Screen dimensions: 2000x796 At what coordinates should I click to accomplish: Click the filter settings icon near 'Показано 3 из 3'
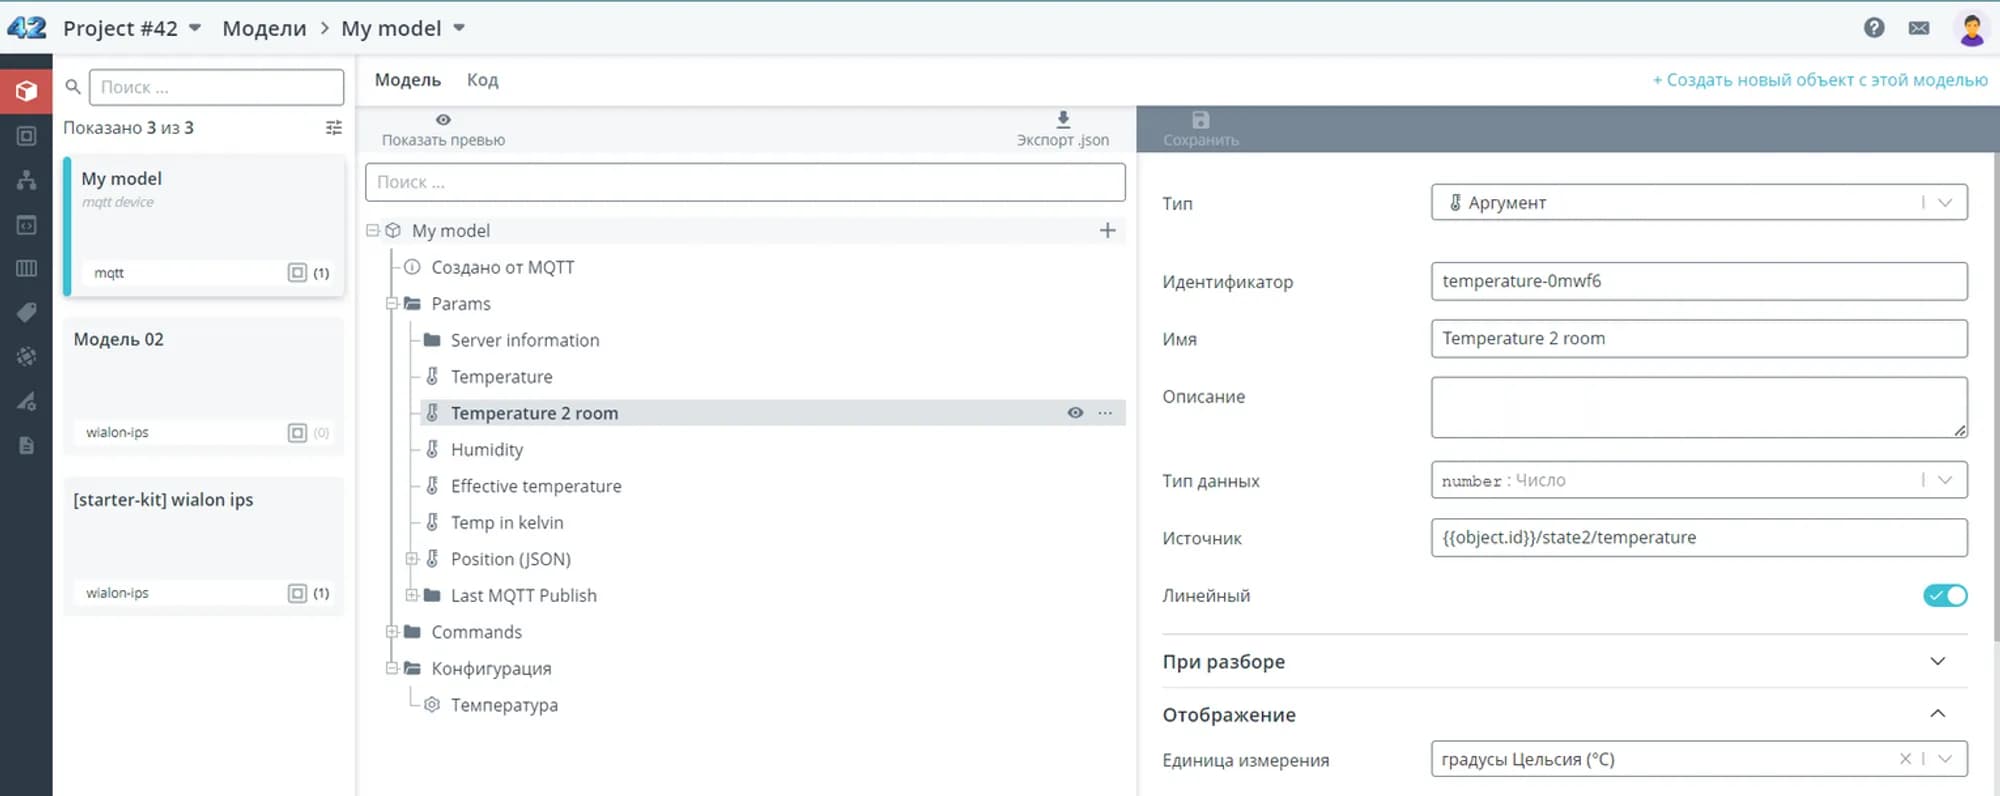334,128
